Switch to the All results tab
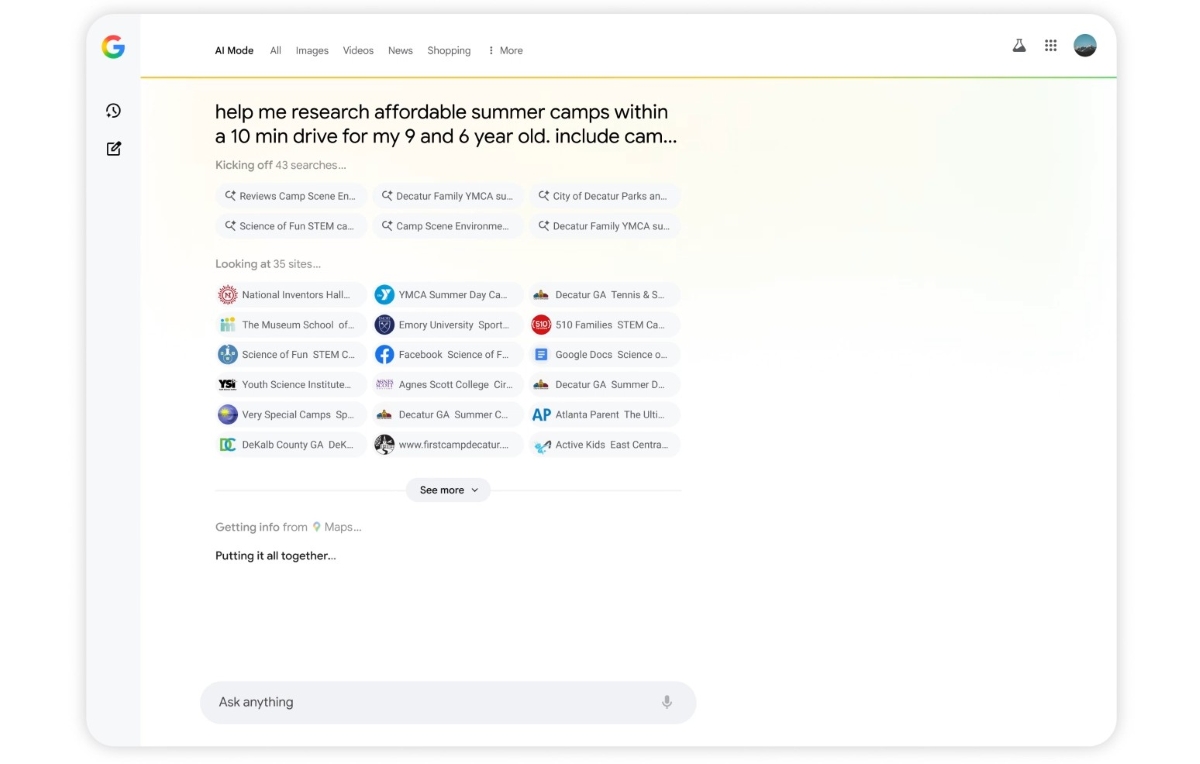The image size is (1200, 764). click(x=275, y=51)
